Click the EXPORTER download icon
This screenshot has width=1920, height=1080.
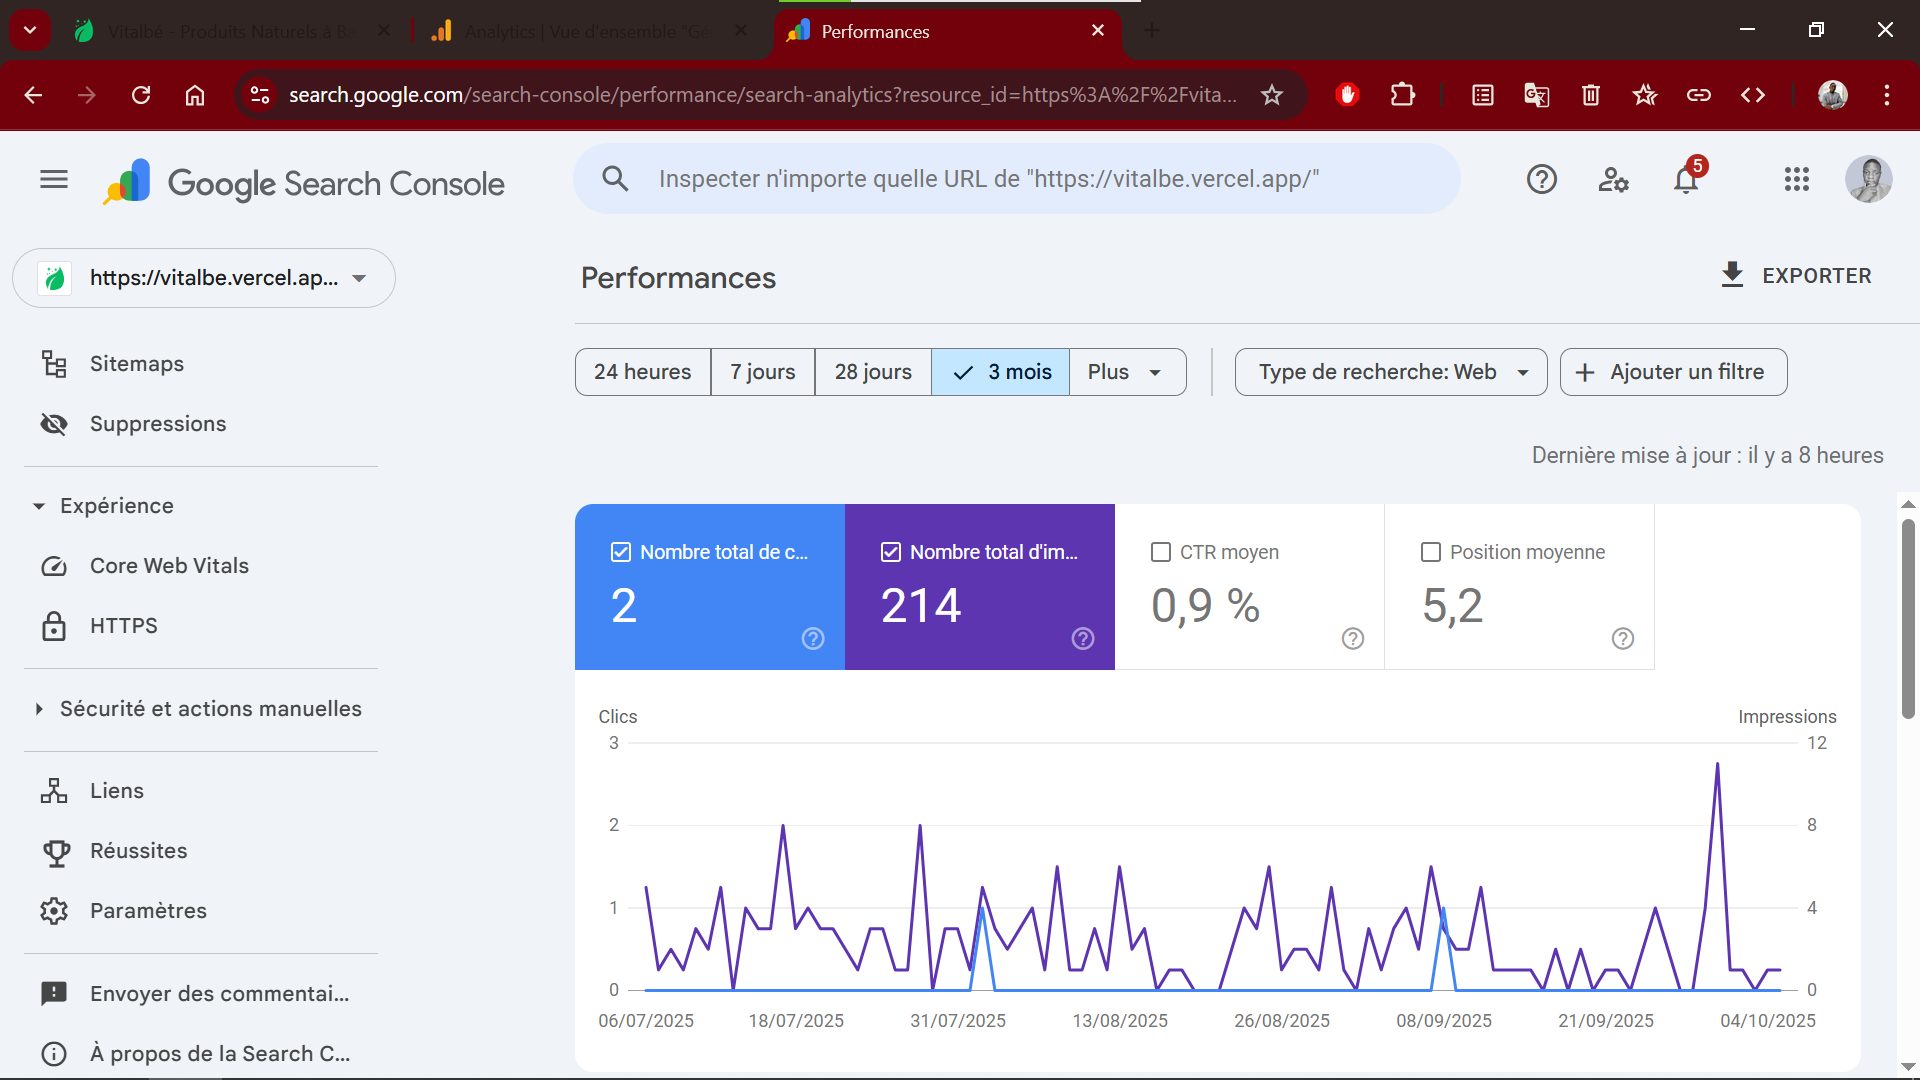pos(1732,275)
